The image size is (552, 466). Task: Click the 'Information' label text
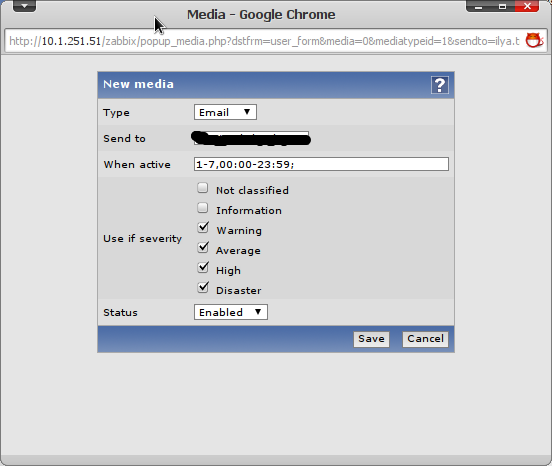coord(249,210)
